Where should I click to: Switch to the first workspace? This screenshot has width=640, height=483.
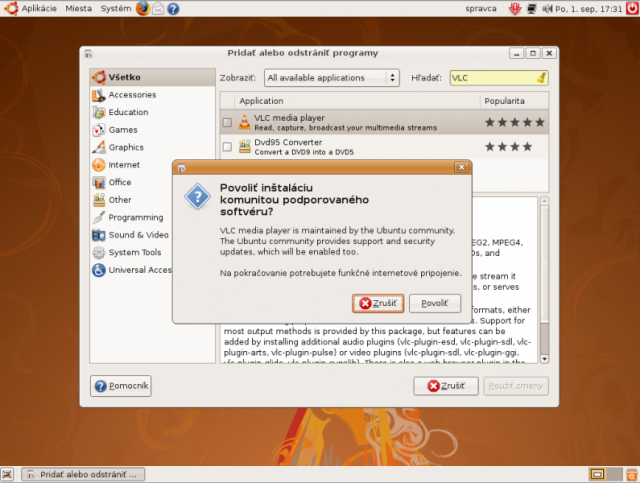(598, 474)
